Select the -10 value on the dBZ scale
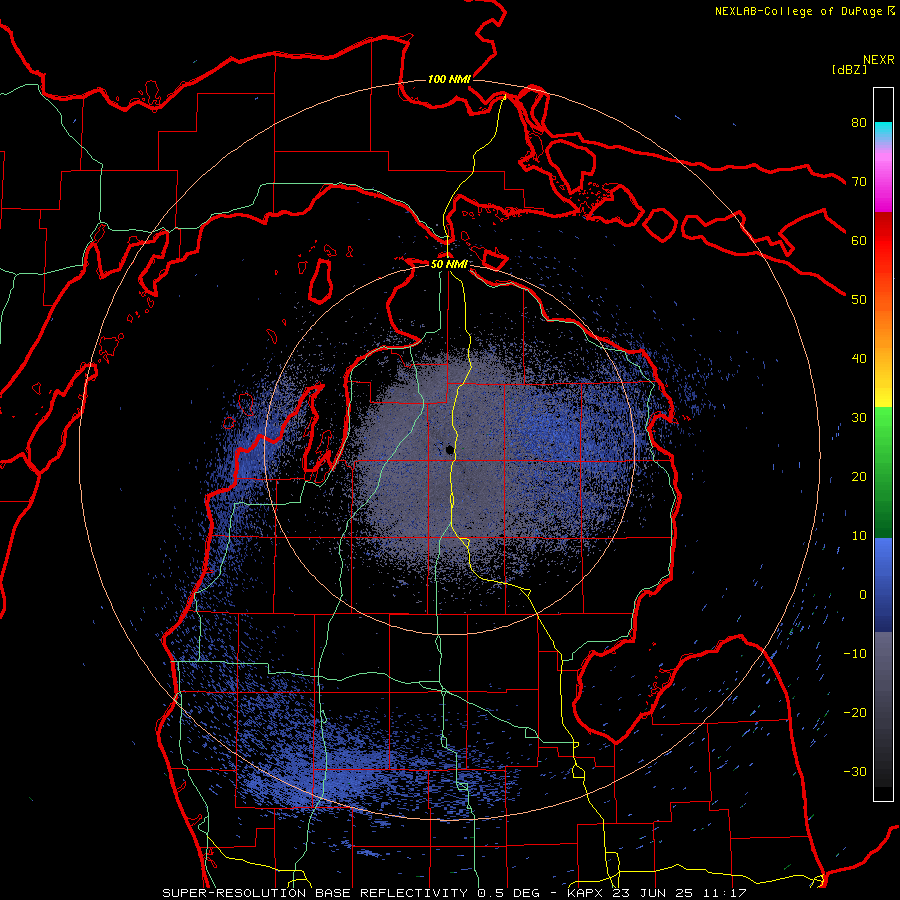 click(x=855, y=654)
